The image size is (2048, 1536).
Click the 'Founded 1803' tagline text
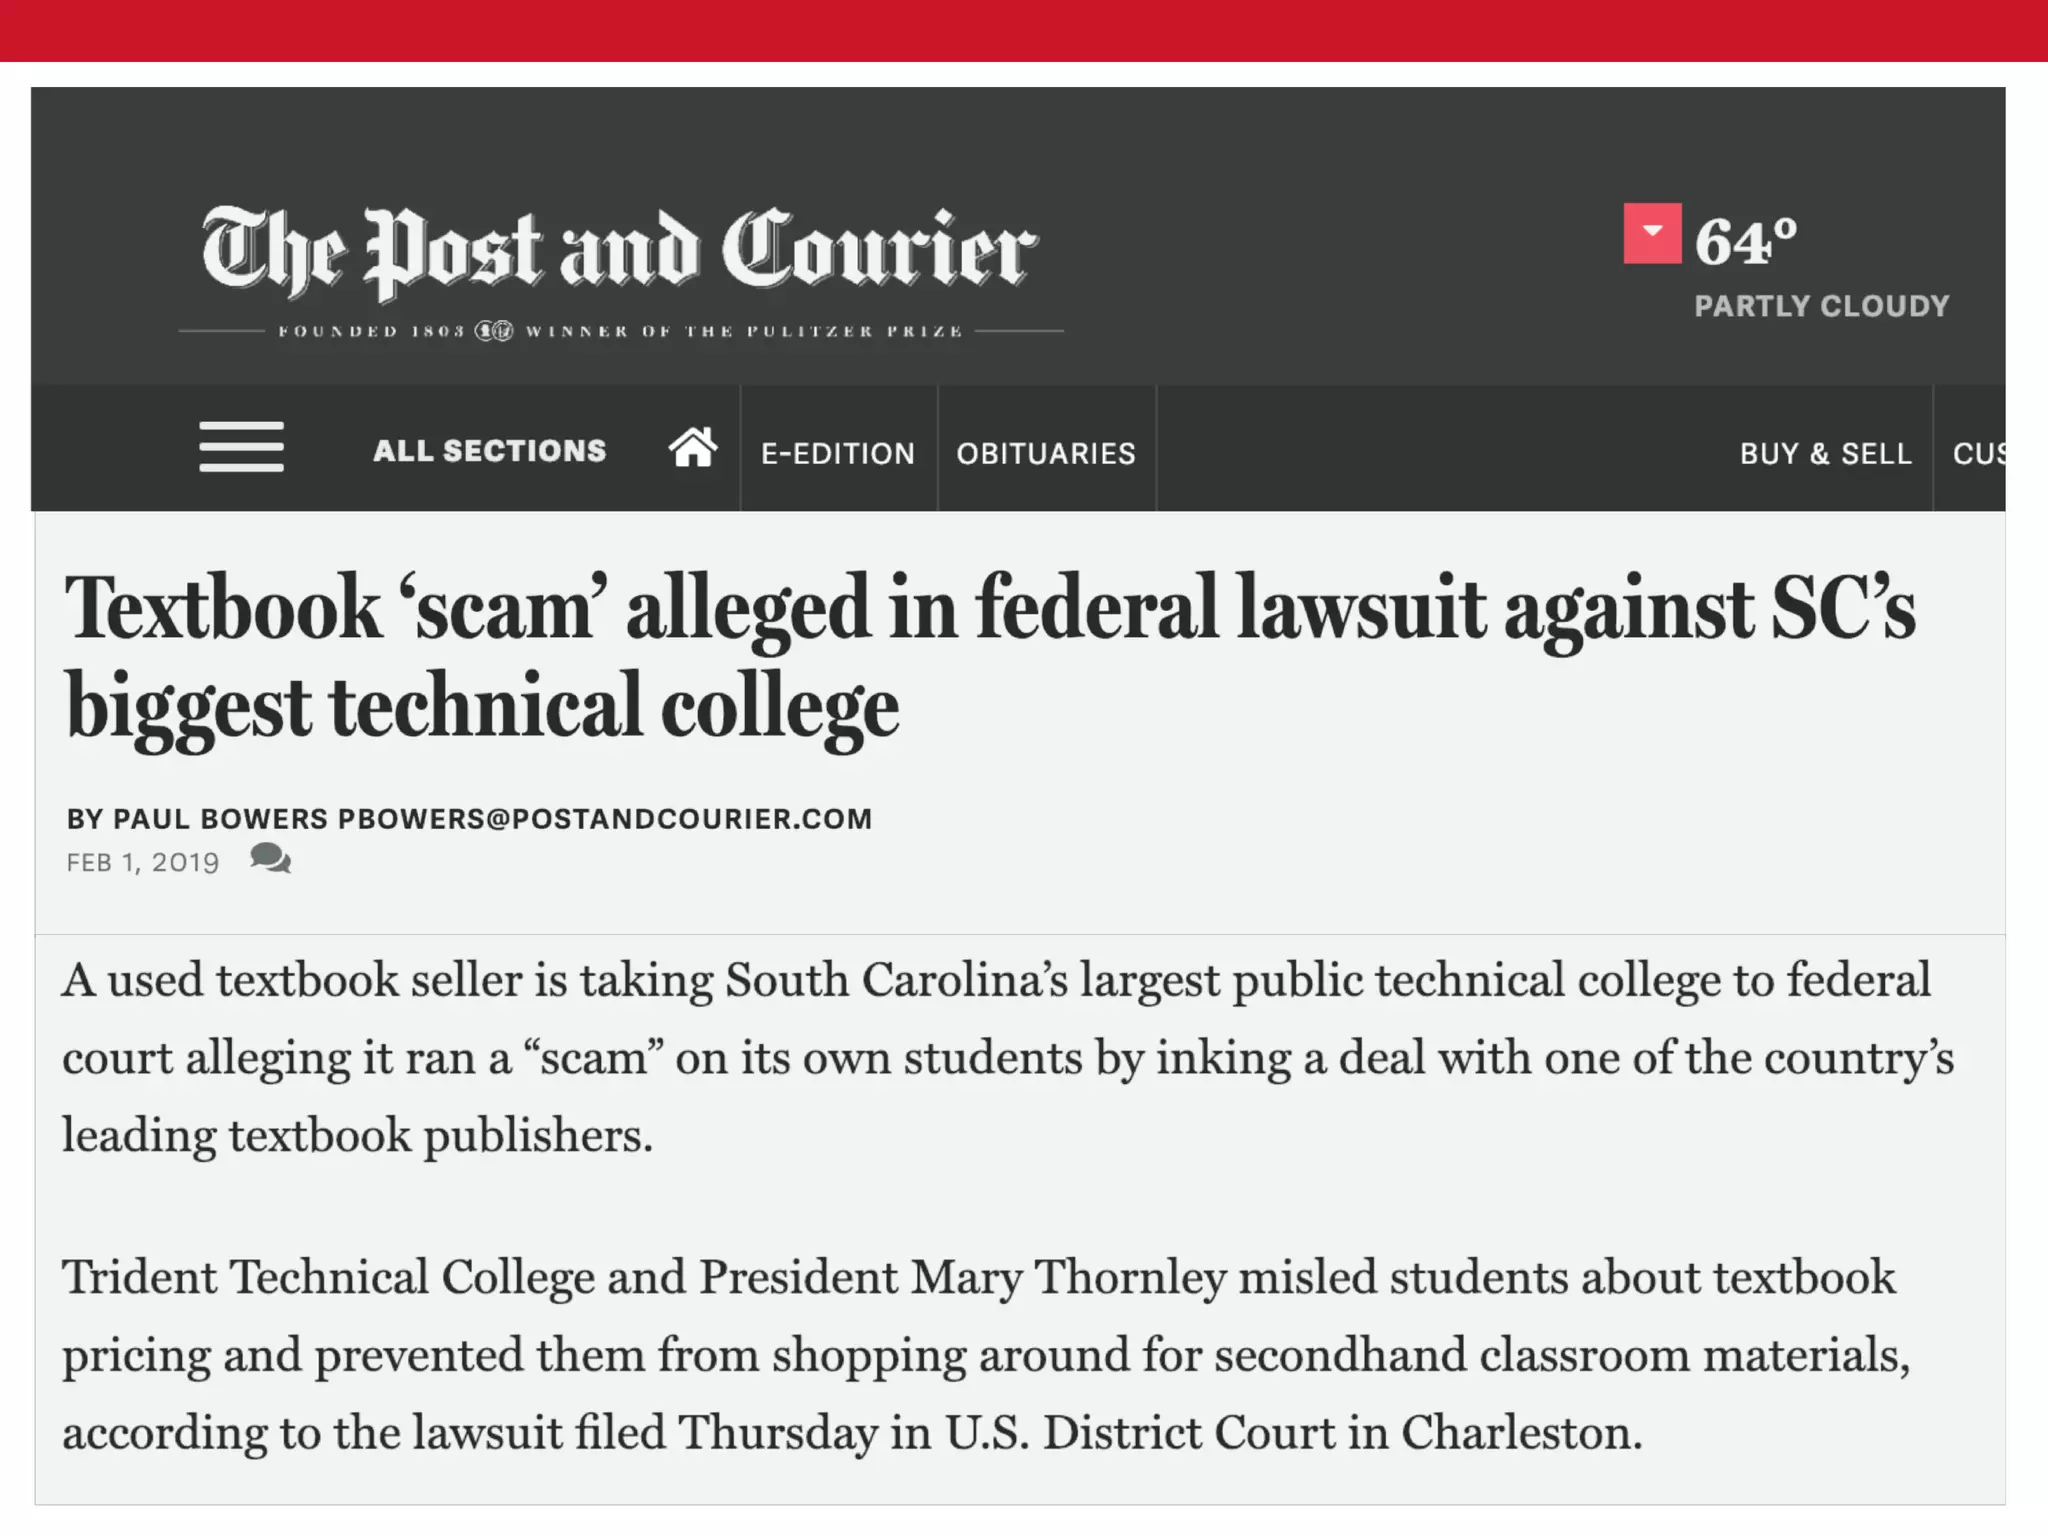point(371,331)
